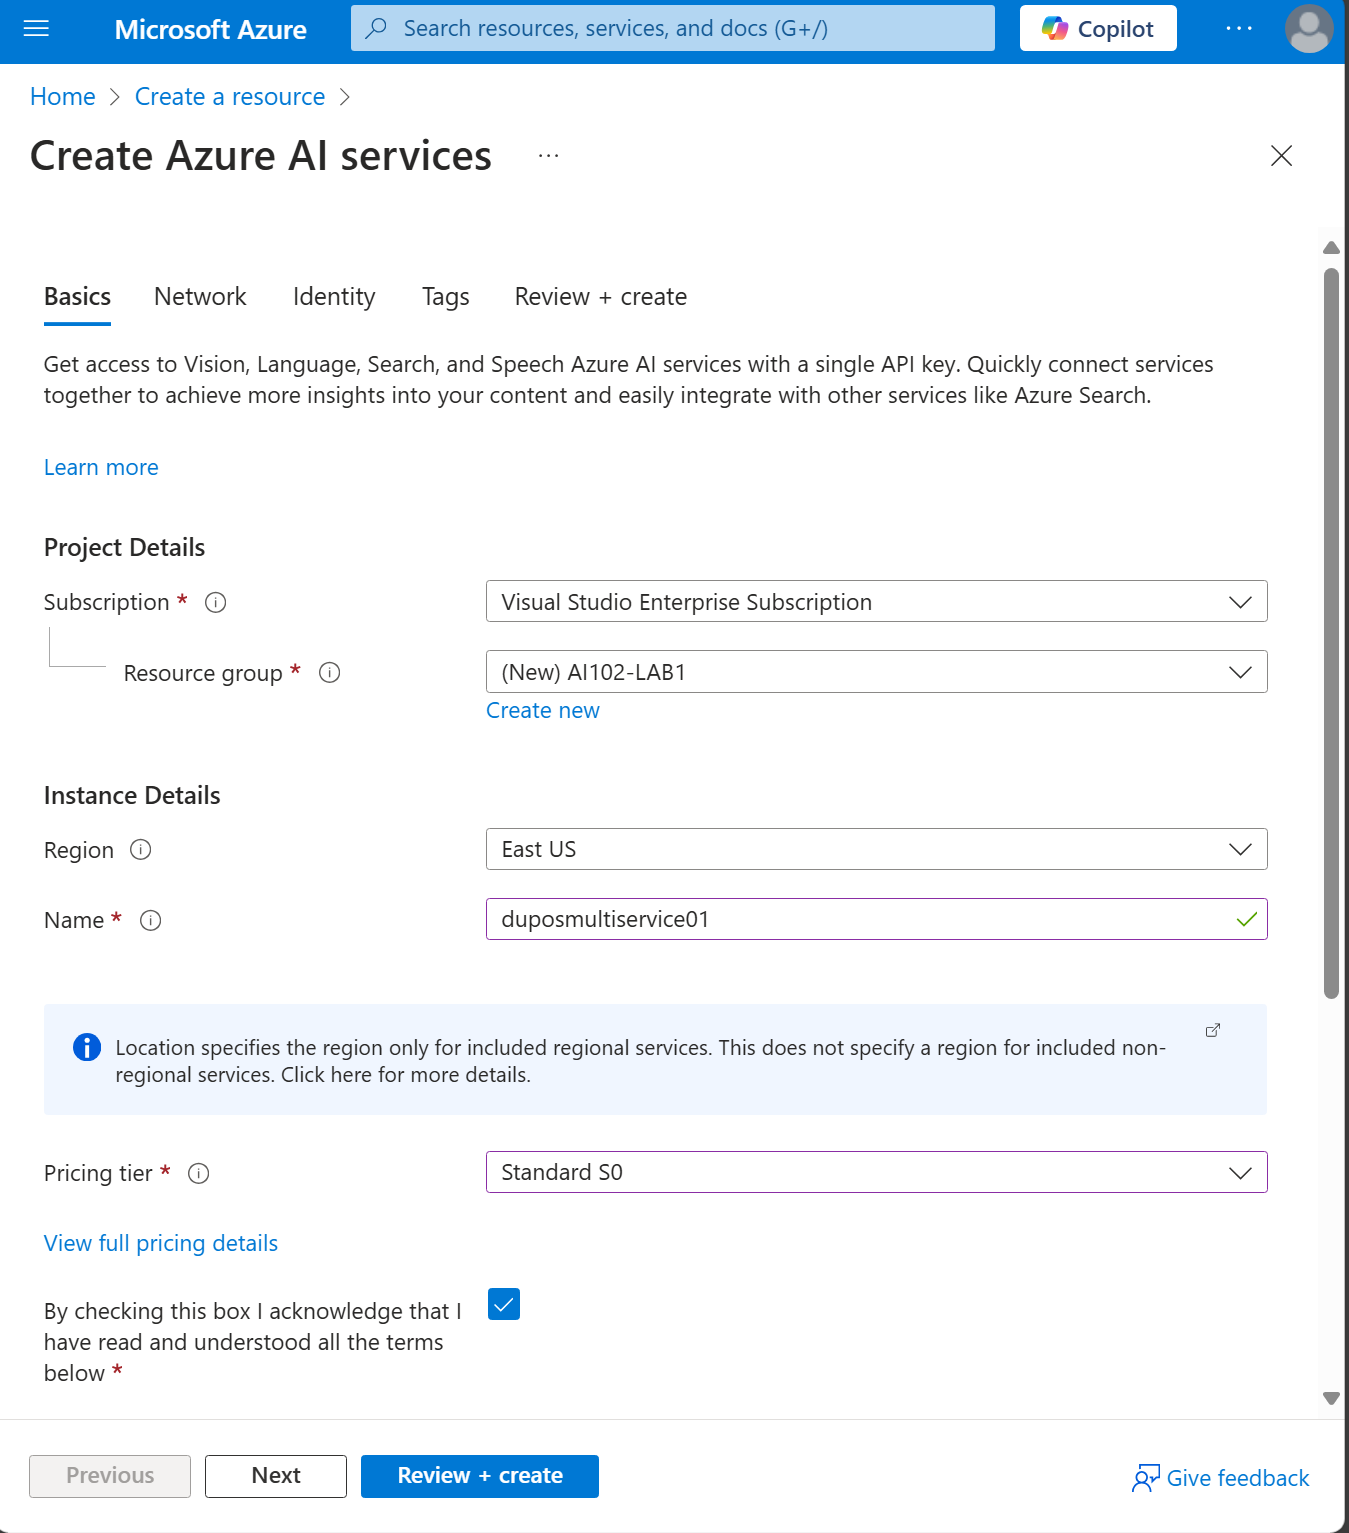Image resolution: width=1349 pixels, height=1533 pixels.
Task: Switch to the Network tab
Action: coord(200,297)
